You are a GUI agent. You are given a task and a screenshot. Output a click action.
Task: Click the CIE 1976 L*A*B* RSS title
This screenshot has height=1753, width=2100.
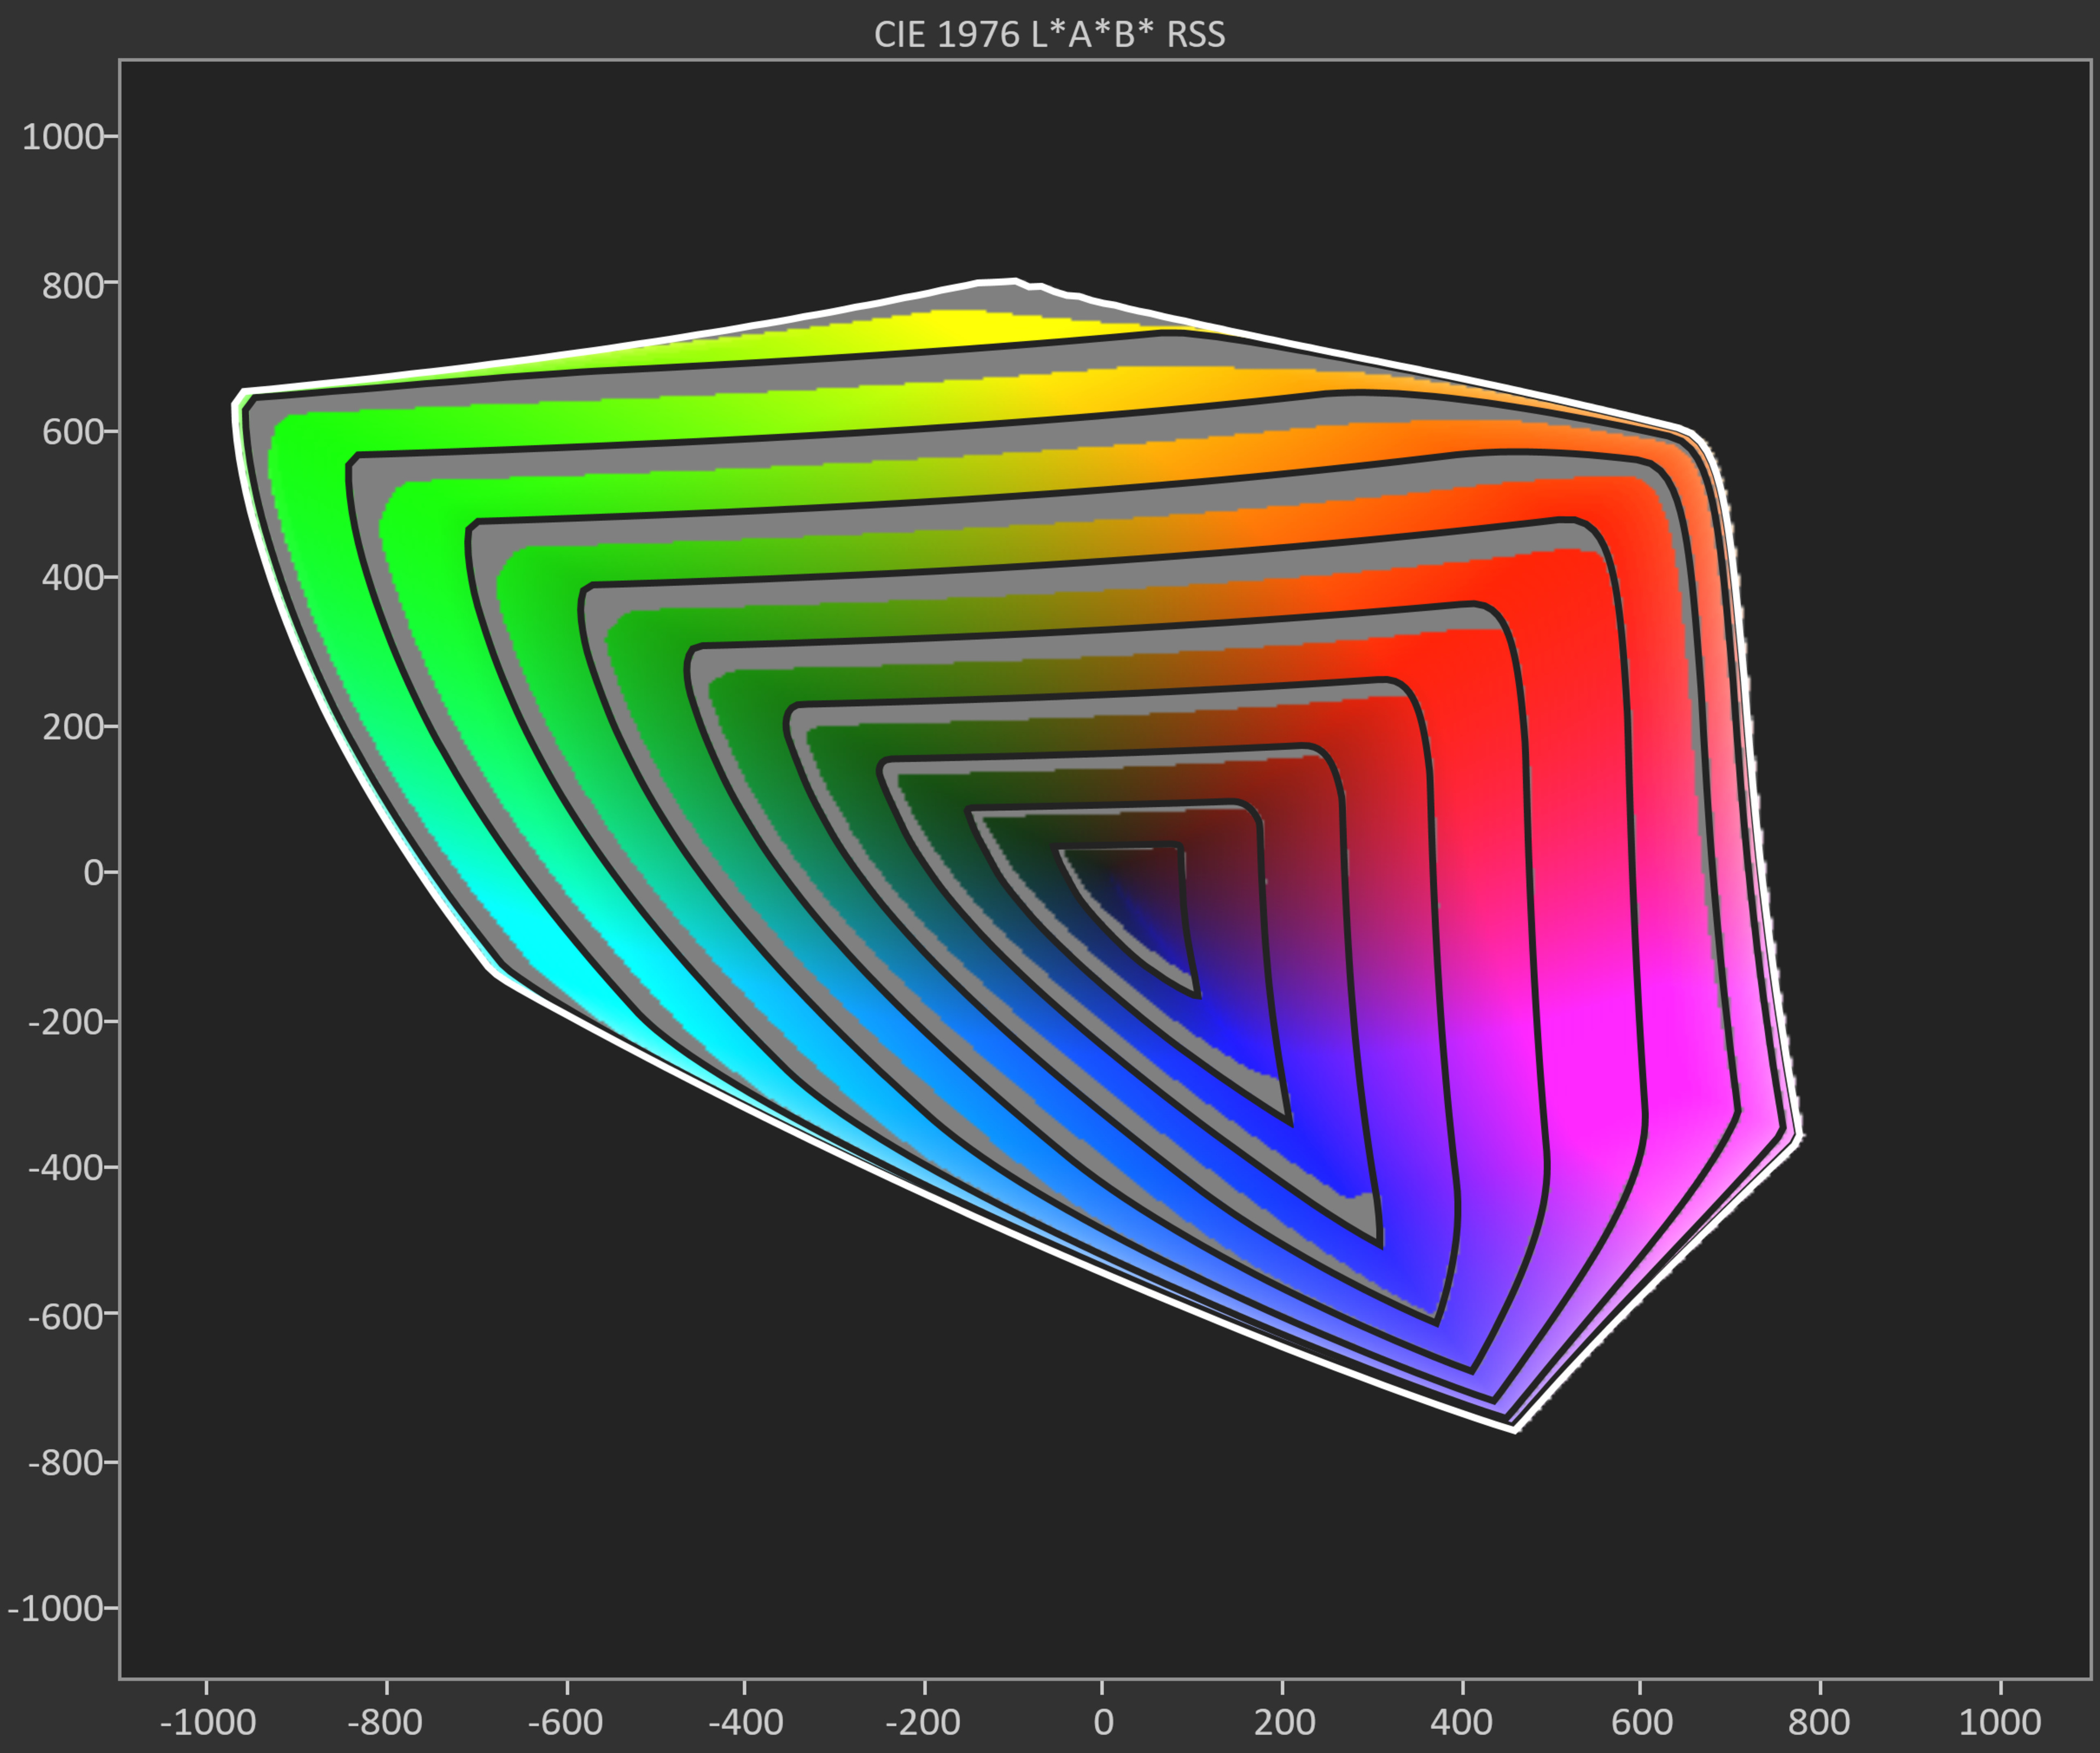[1049, 34]
